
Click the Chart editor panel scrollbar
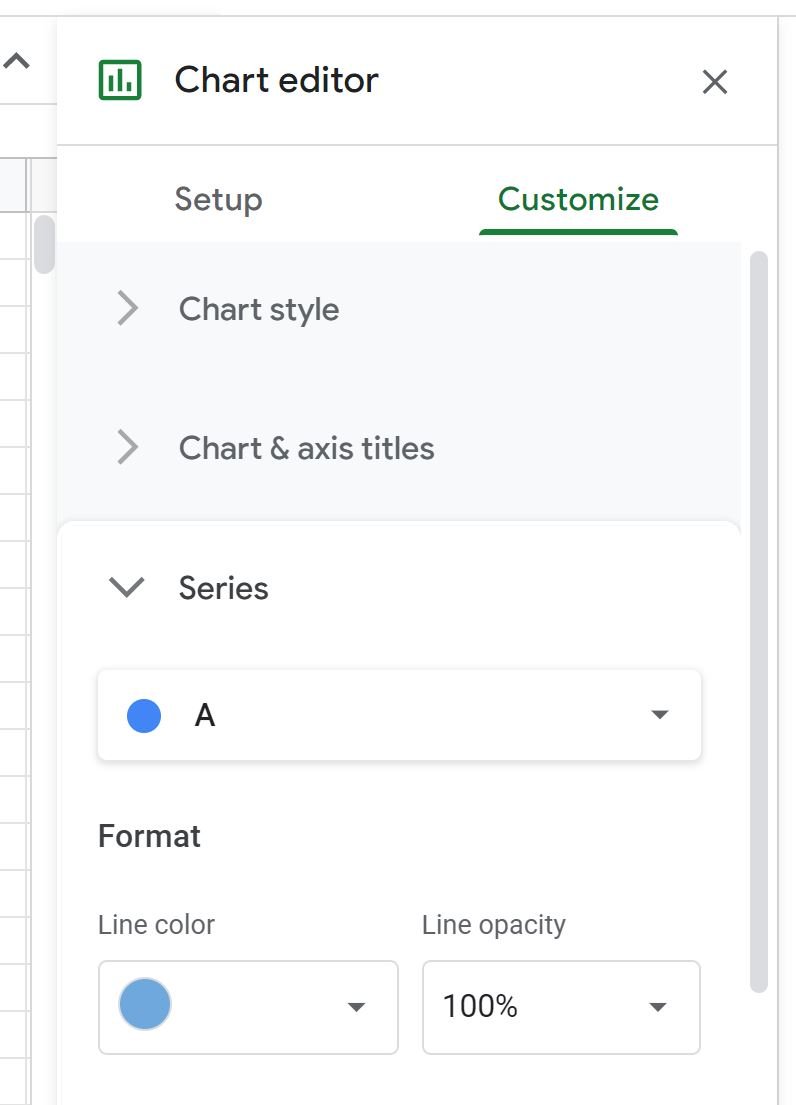click(759, 622)
